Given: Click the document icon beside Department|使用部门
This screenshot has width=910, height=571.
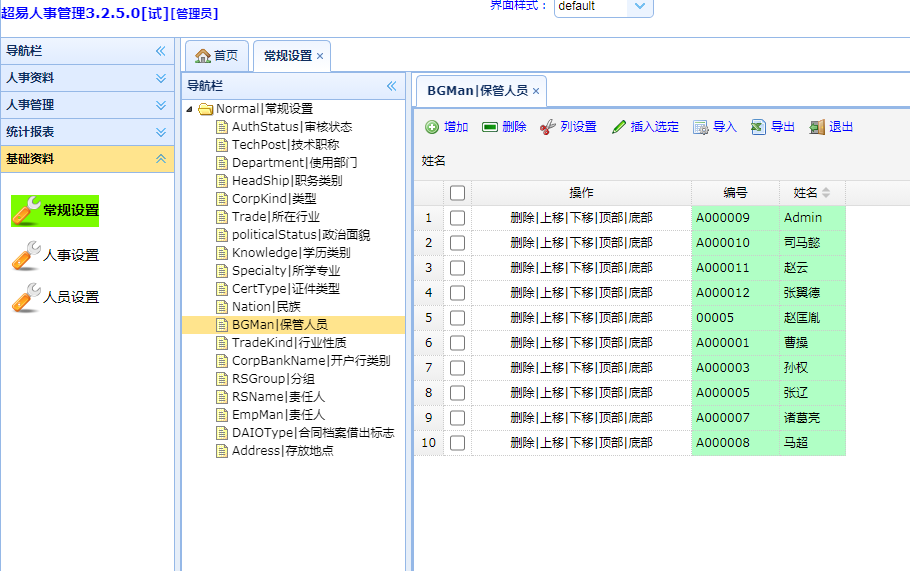Looking at the screenshot, I should click(222, 163).
